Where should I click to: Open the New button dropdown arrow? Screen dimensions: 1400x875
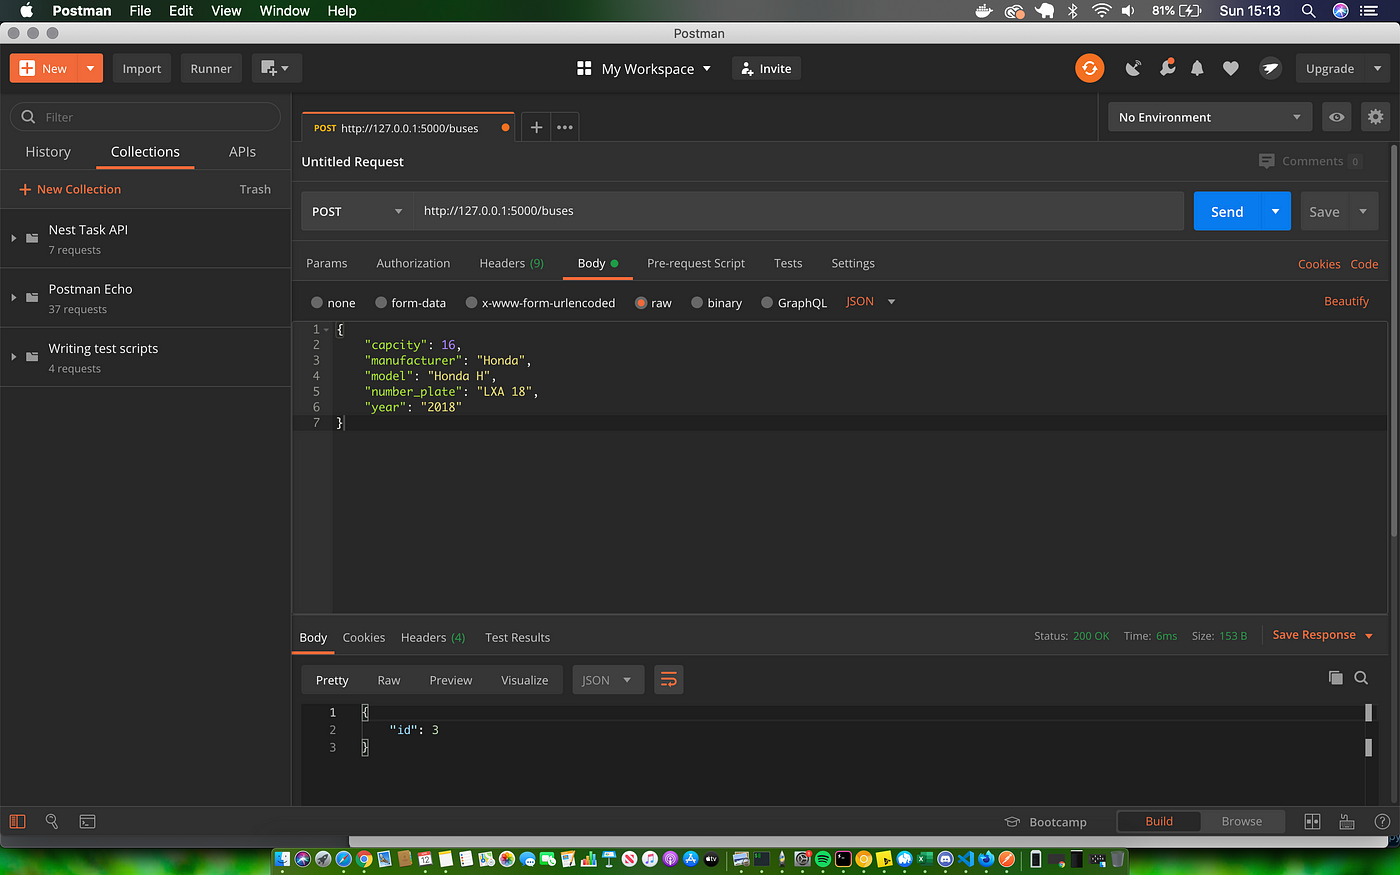tap(90, 68)
